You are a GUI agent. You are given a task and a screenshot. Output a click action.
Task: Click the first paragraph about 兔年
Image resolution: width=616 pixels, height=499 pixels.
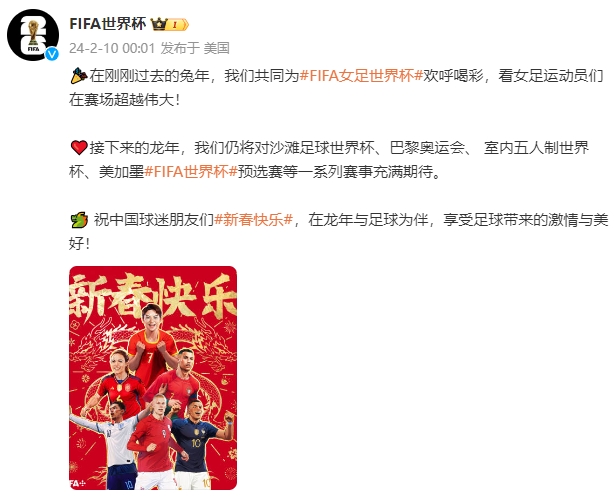336,88
